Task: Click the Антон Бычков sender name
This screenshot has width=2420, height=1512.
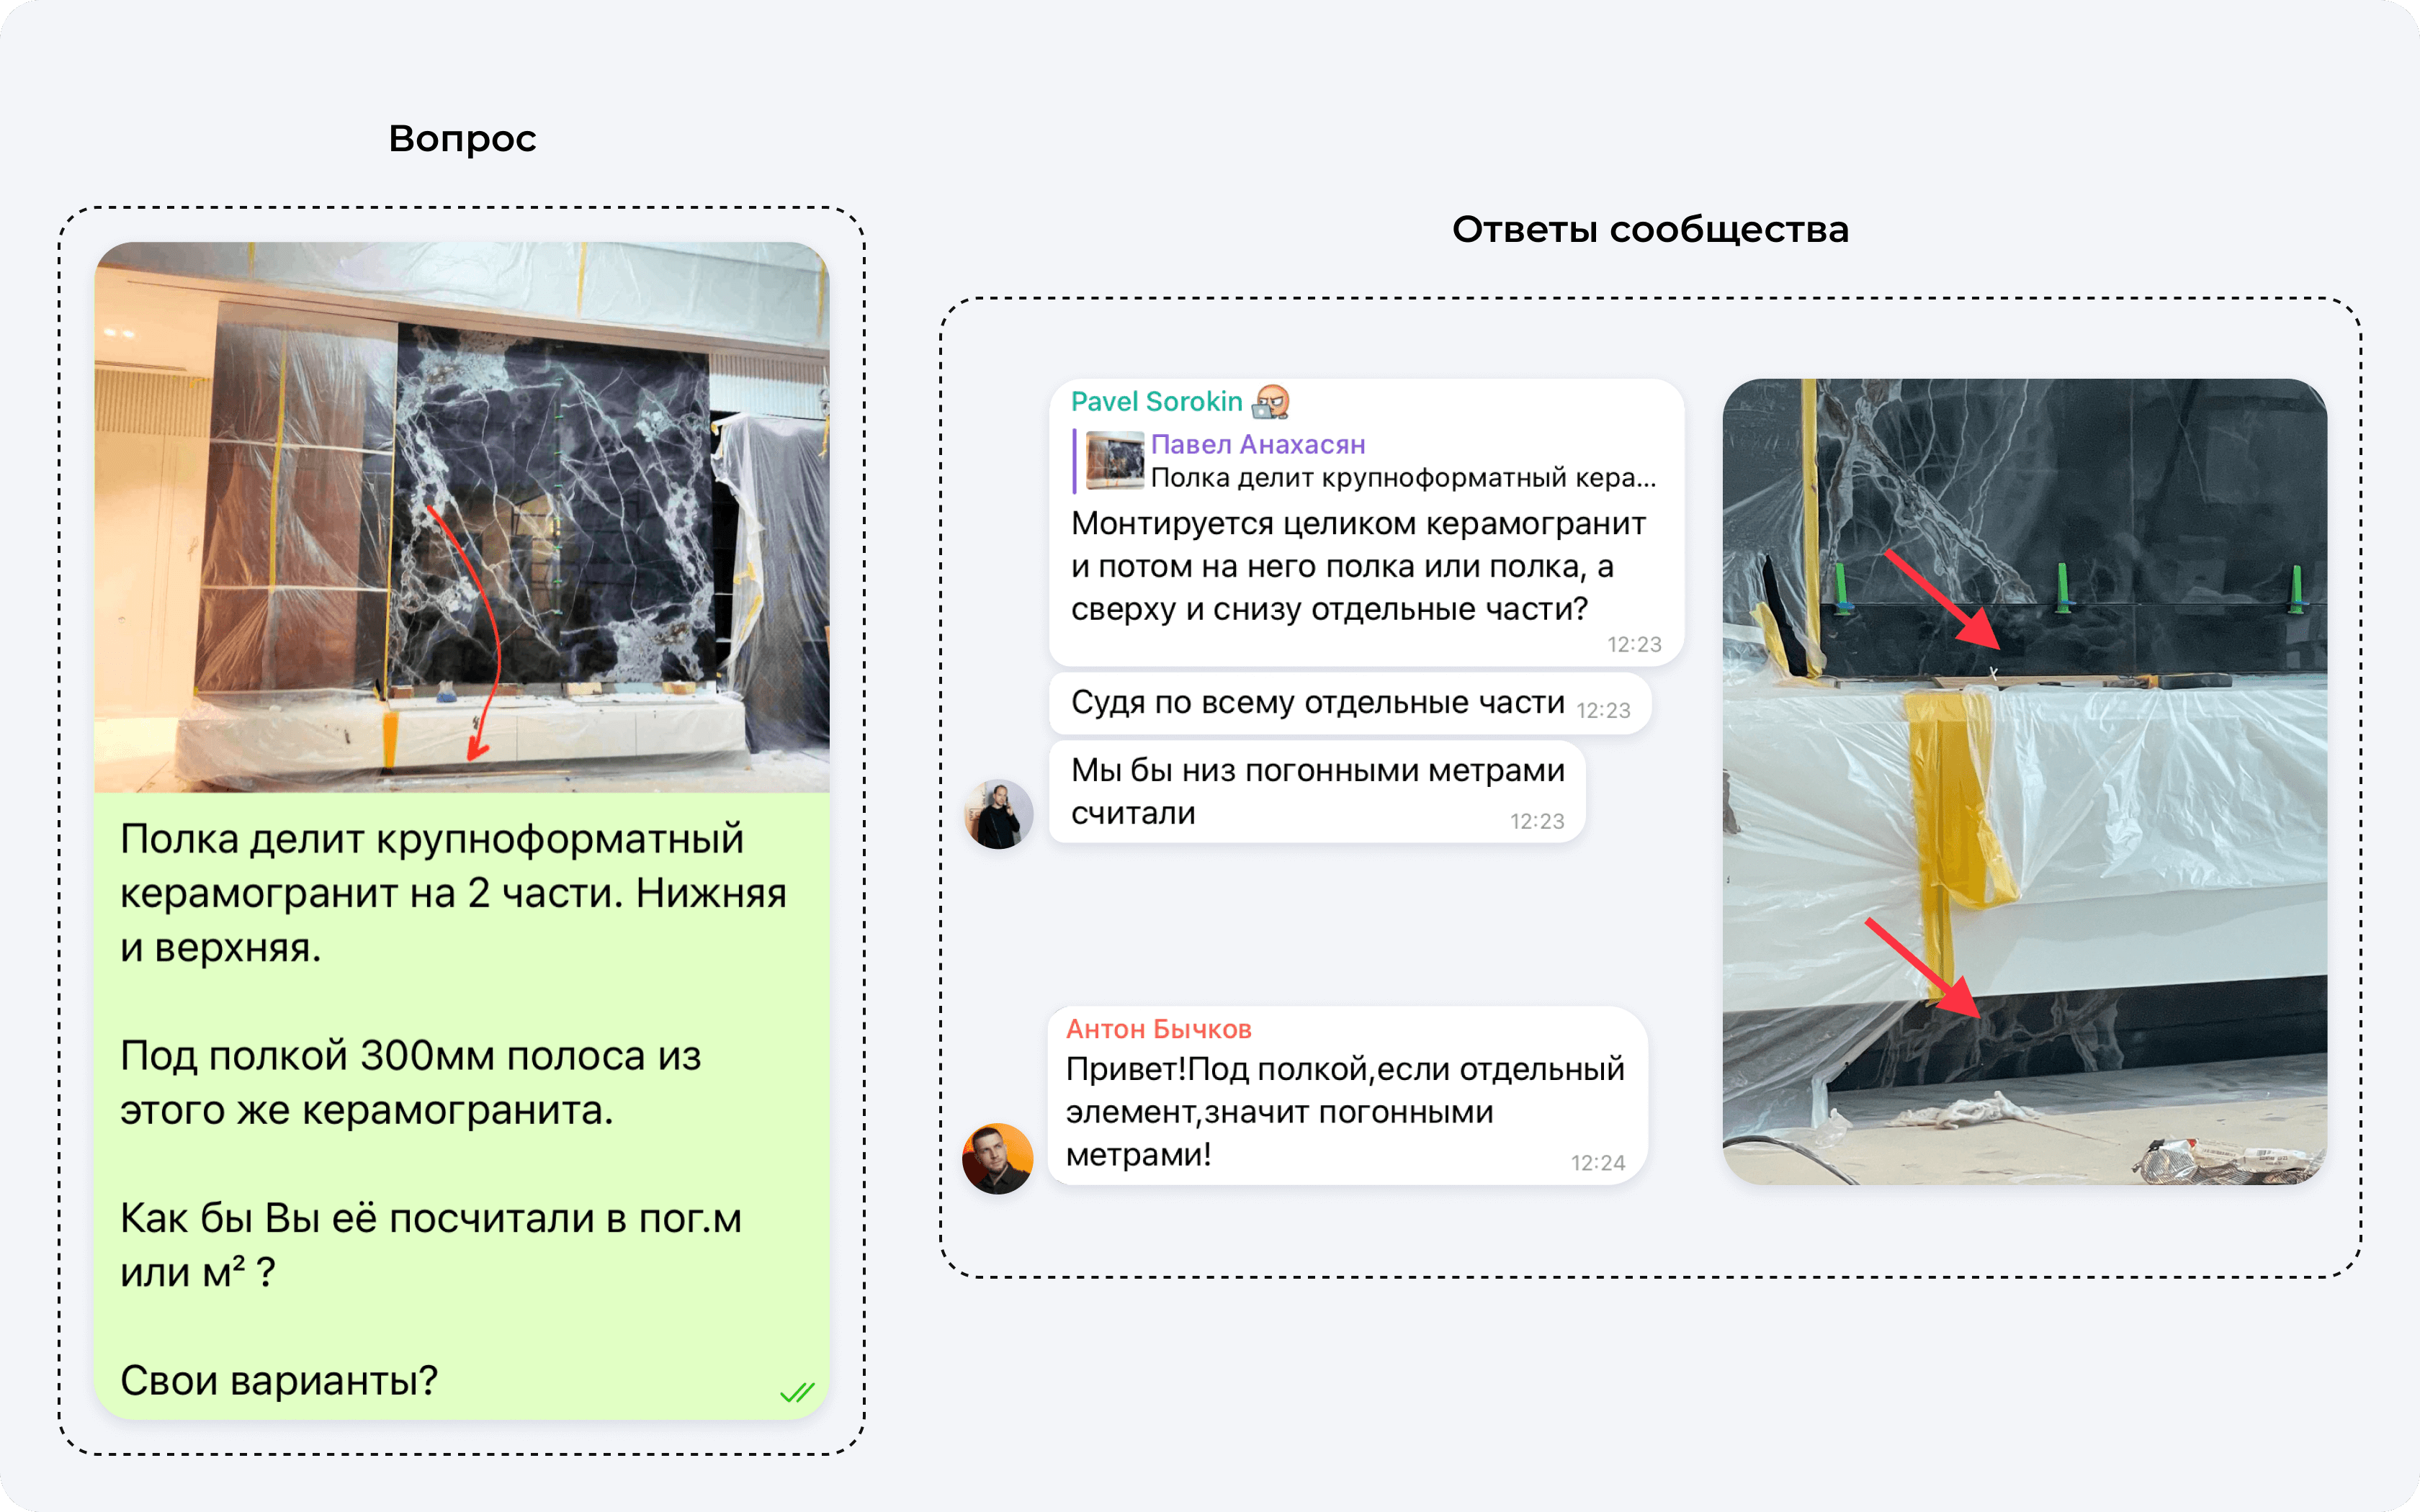Action: point(1158,1029)
